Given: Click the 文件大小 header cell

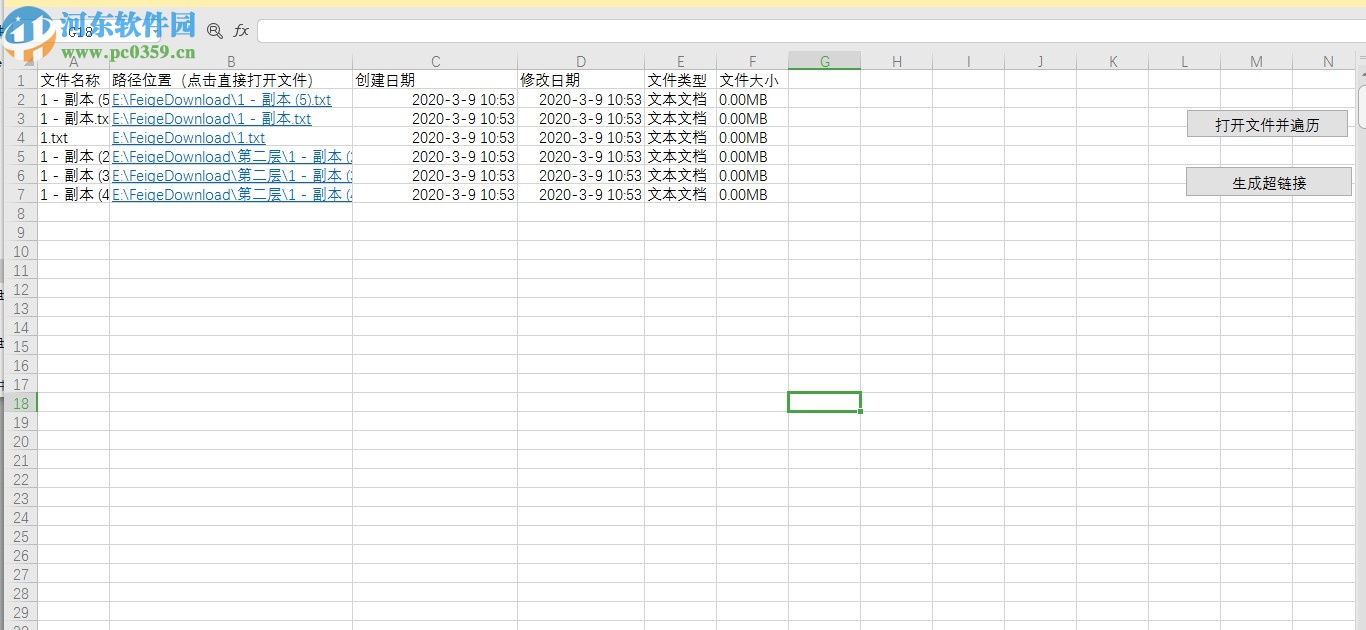Looking at the screenshot, I should [752, 81].
